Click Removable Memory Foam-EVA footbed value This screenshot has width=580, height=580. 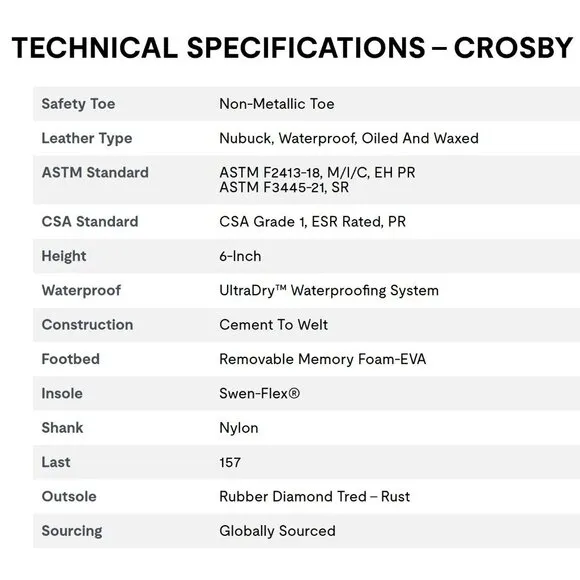click(x=323, y=359)
